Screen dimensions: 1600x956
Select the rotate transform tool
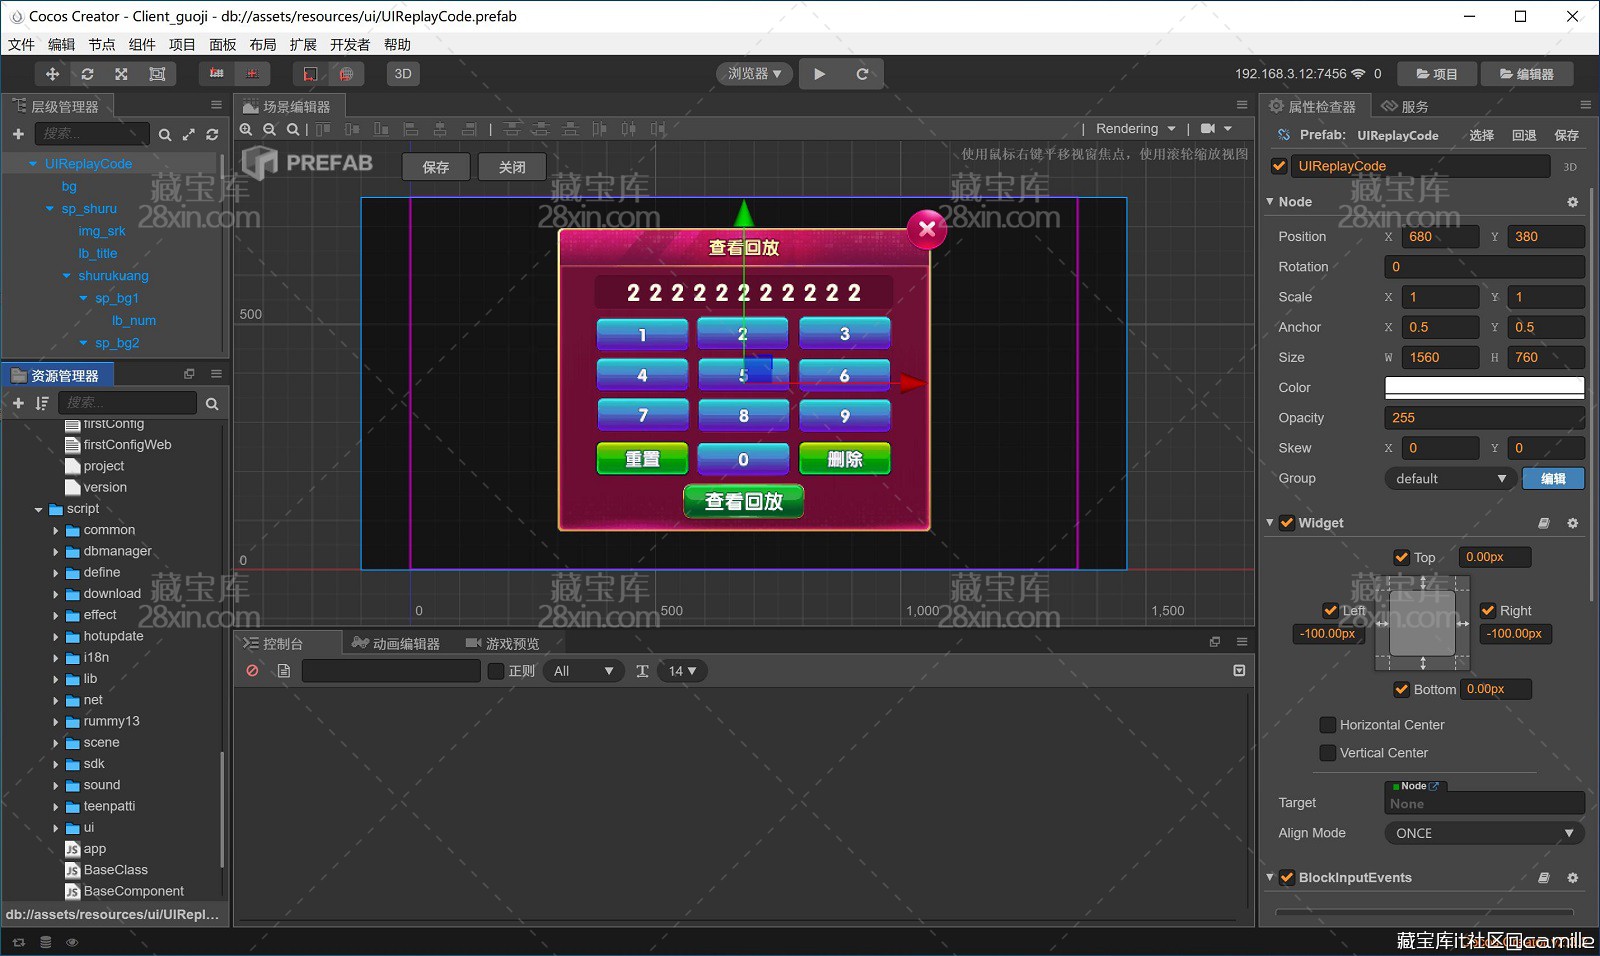tap(87, 74)
